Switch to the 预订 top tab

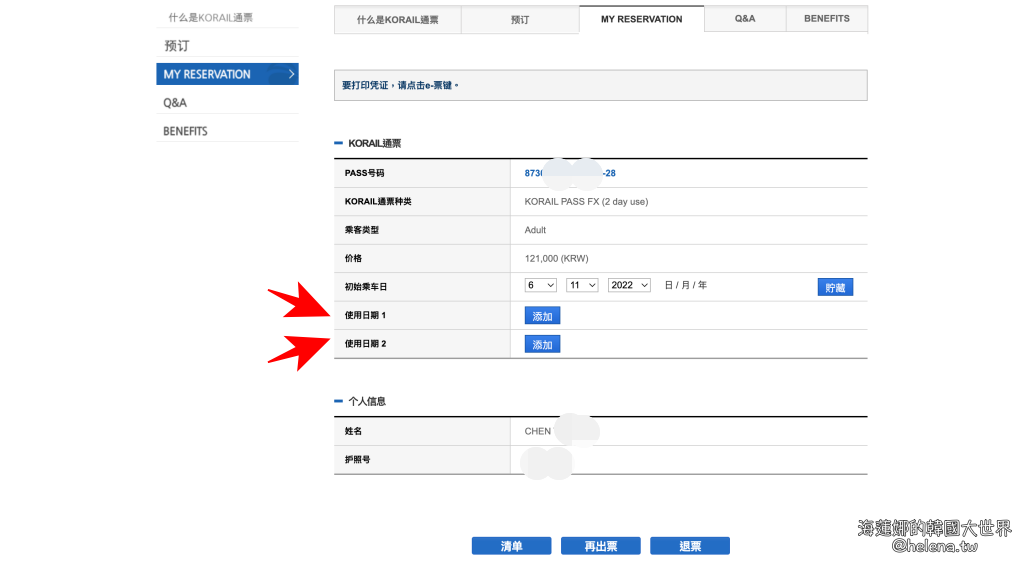pos(520,19)
